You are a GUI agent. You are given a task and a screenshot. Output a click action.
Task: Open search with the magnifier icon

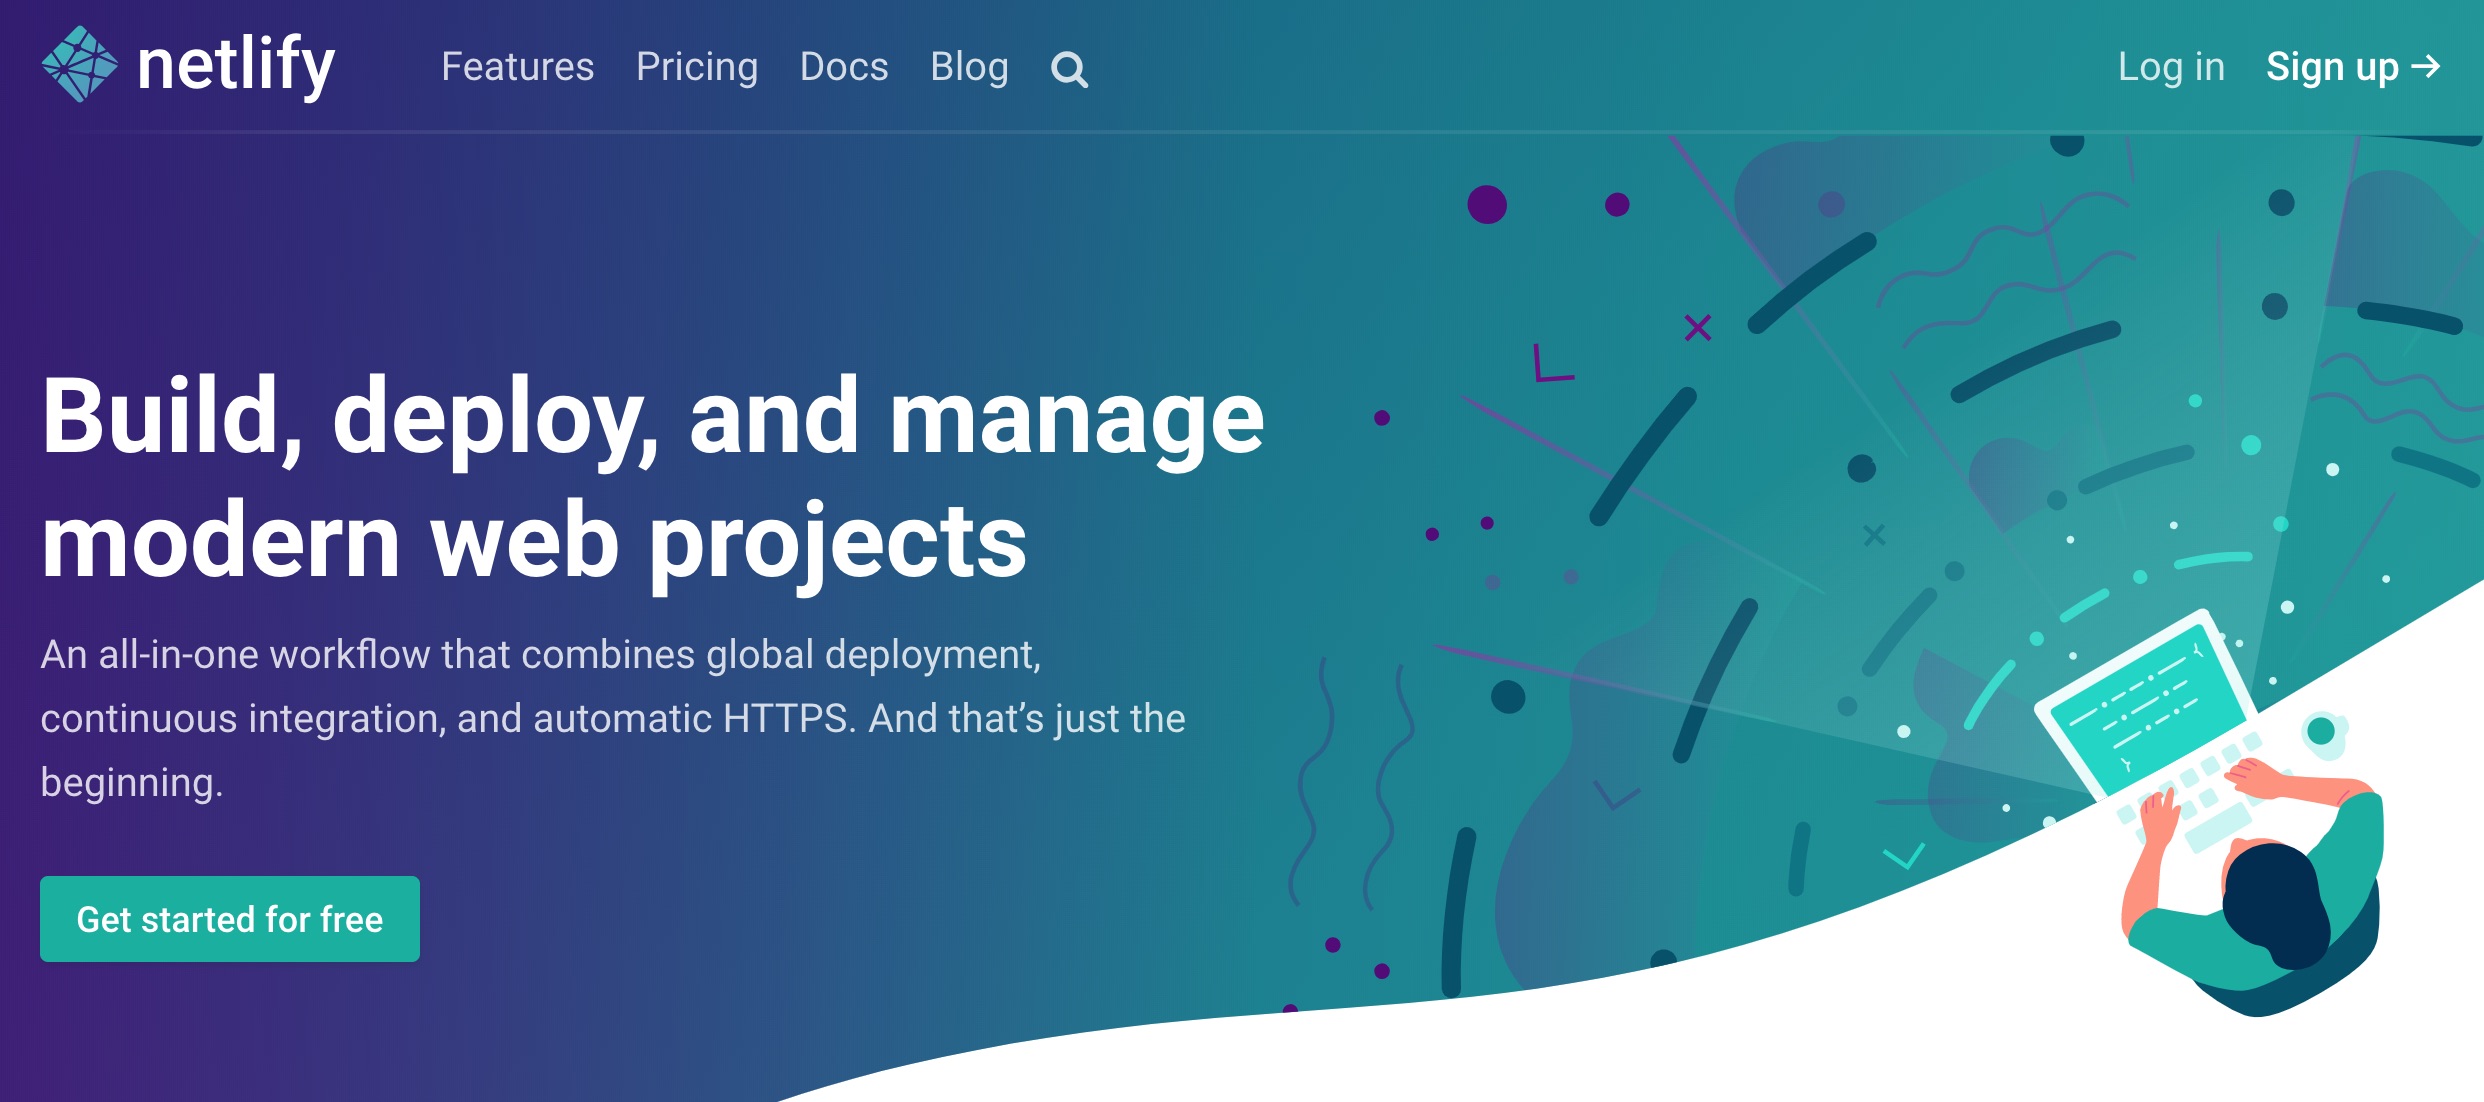1069,69
